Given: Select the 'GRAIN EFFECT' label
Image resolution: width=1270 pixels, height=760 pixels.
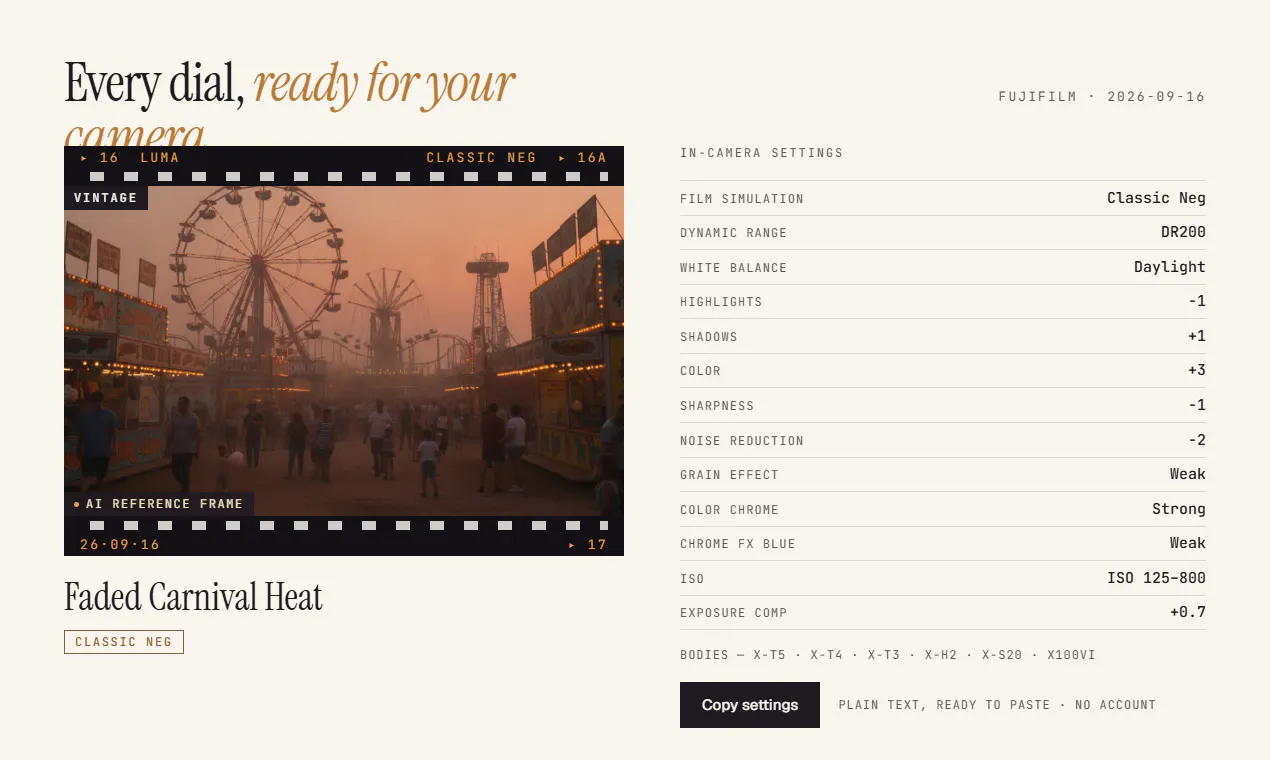Looking at the screenshot, I should [729, 475].
